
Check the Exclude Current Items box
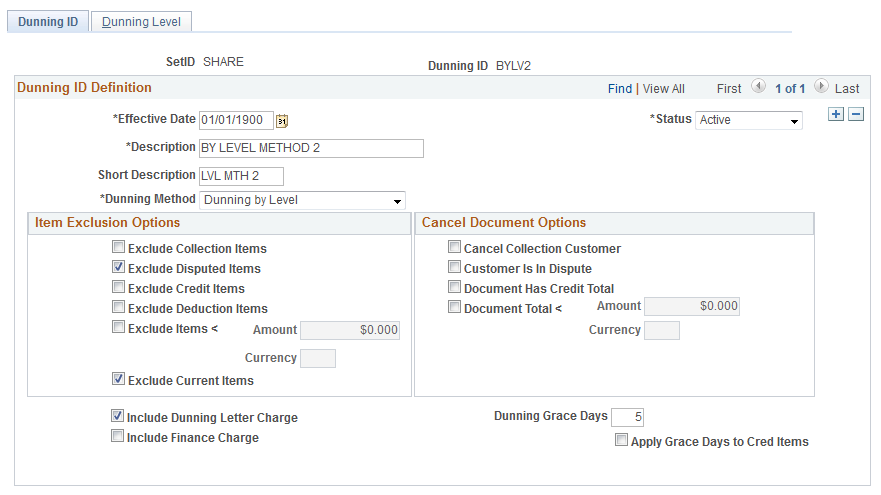pyautogui.click(x=119, y=379)
